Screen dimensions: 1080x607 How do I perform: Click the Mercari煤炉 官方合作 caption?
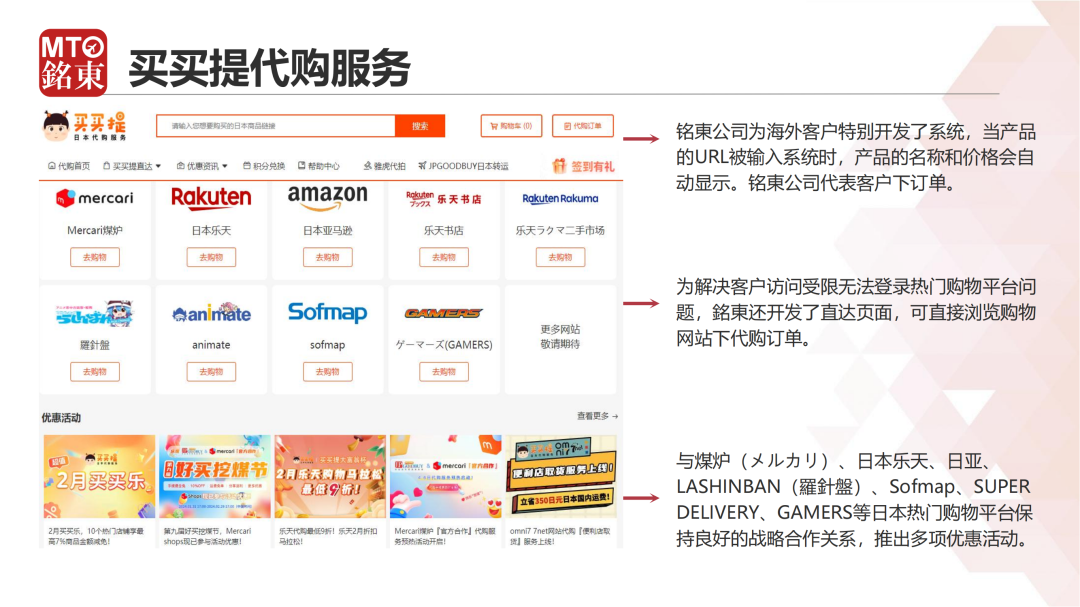(445, 536)
